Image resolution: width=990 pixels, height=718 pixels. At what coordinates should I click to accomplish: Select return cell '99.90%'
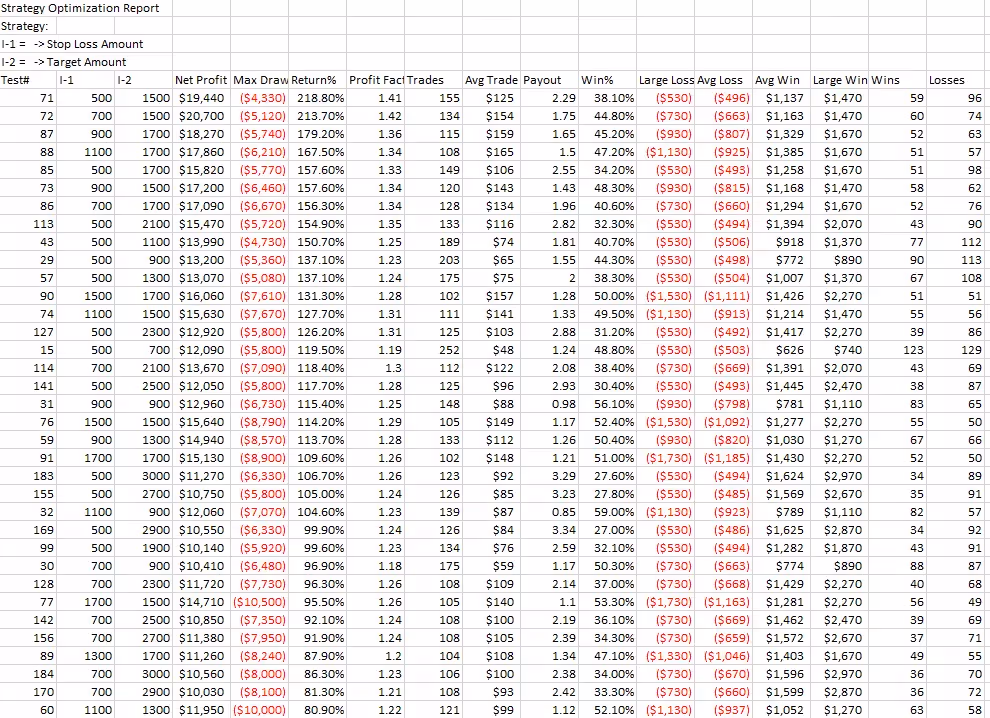318,530
